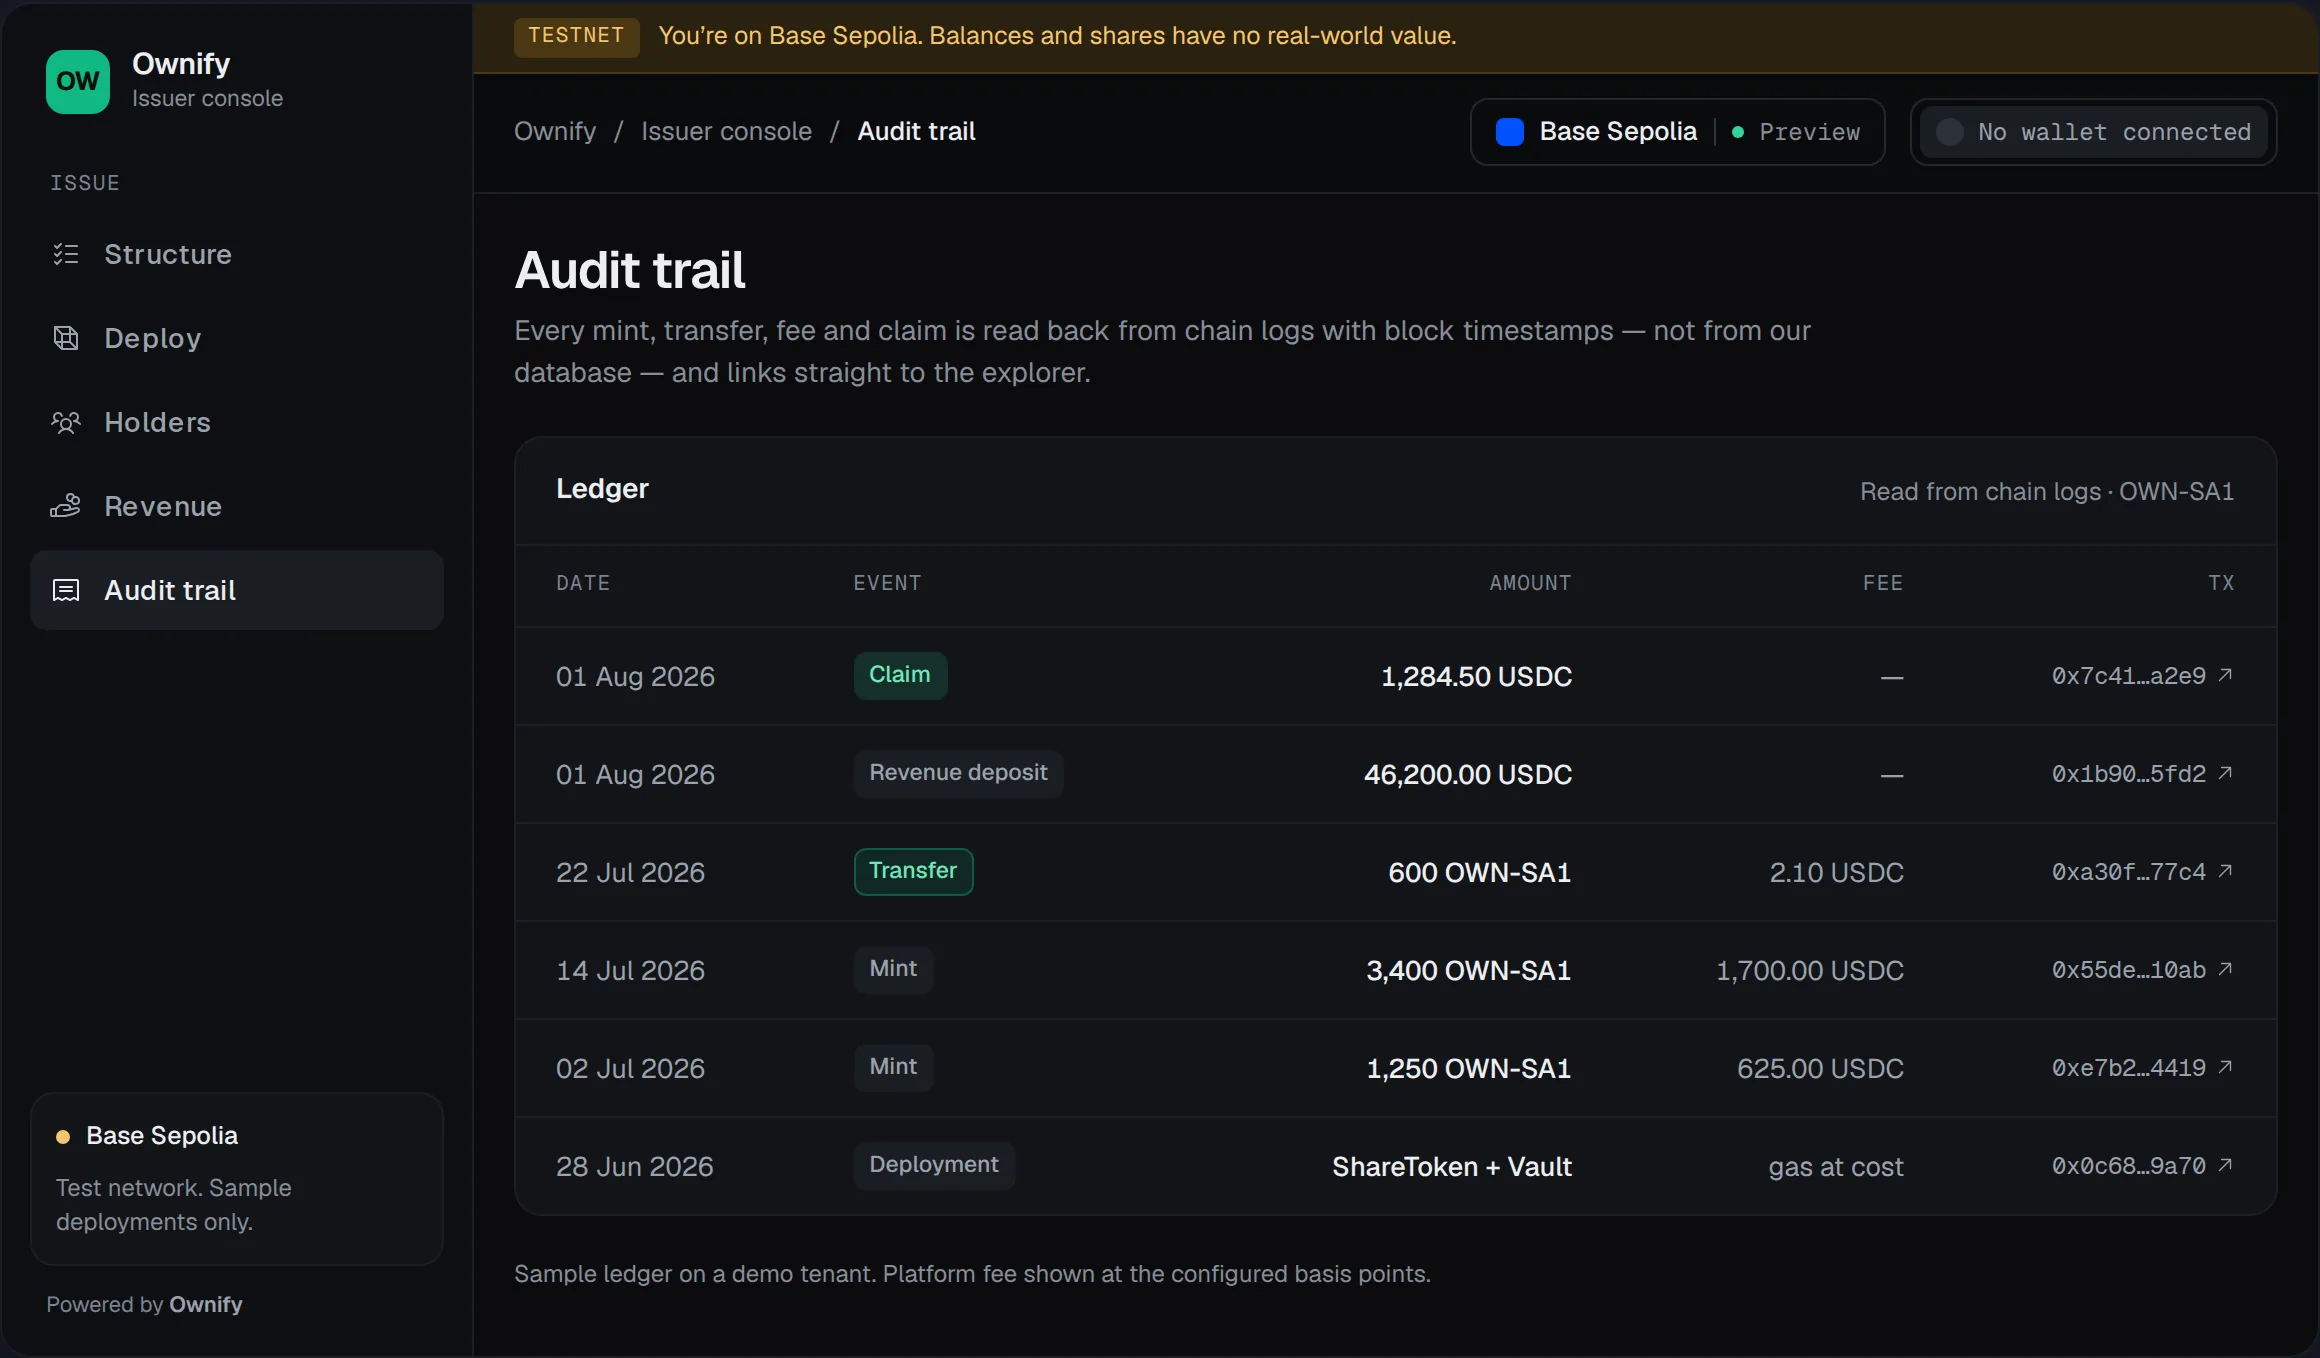This screenshot has height=1358, width=2320.
Task: Click the 1,250 OWN-SA1 amount
Action: (1469, 1068)
